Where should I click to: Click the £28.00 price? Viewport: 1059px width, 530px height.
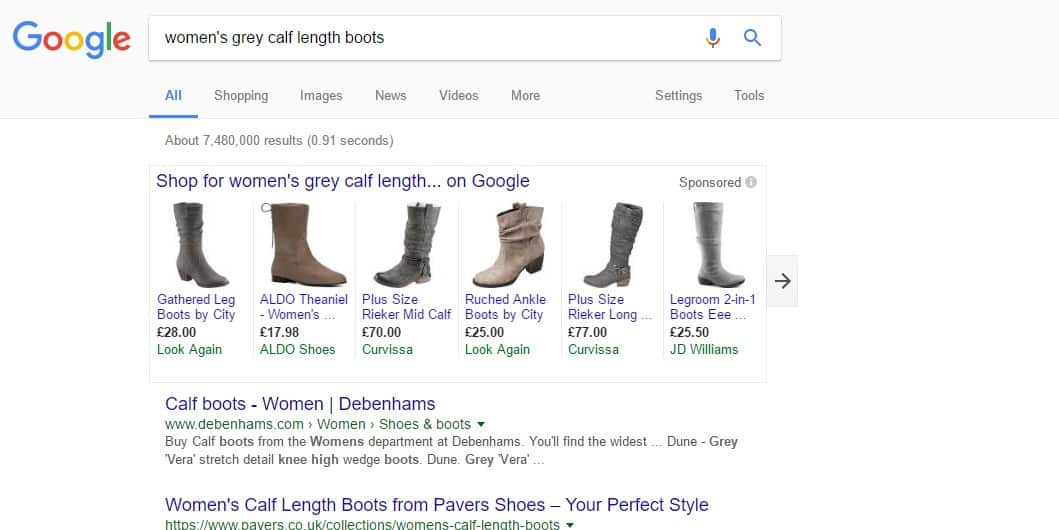[x=176, y=332]
